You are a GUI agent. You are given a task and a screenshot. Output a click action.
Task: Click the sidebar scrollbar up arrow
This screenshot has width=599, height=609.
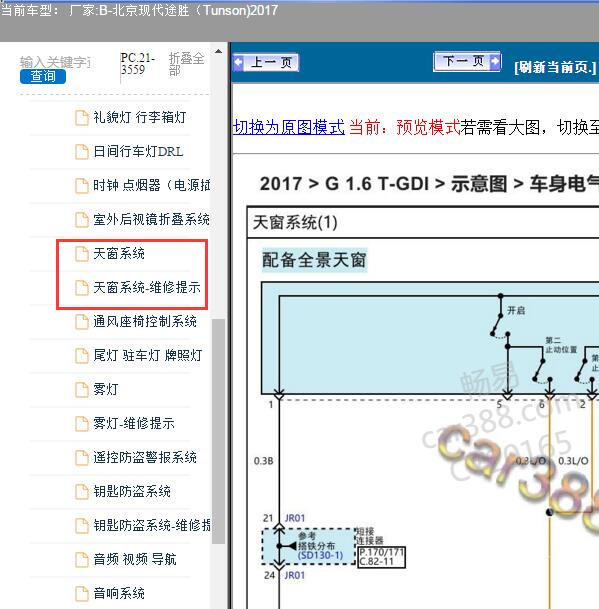pos(218,51)
